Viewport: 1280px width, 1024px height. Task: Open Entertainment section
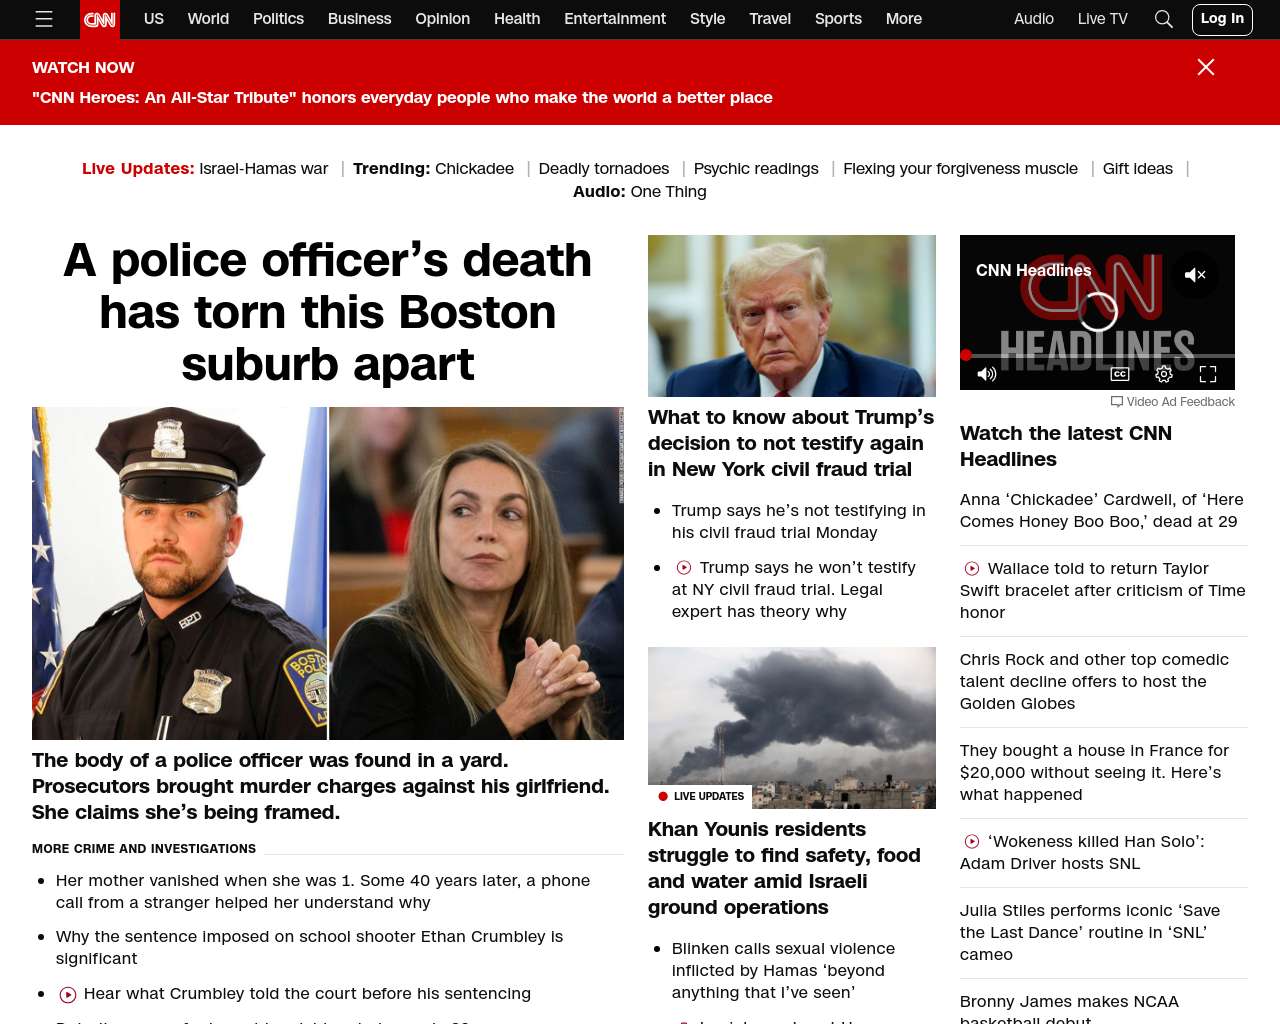615,19
